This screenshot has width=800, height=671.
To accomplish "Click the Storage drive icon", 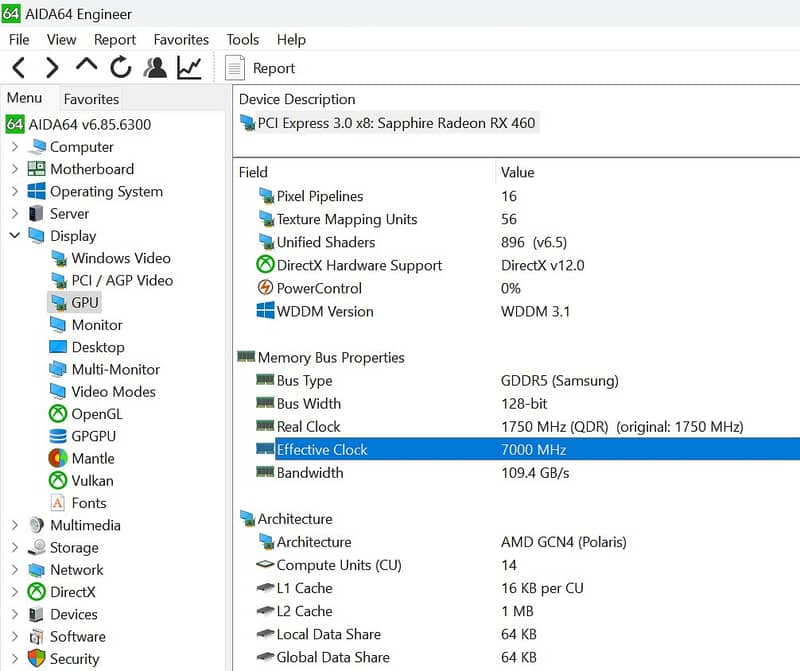I will coord(36,547).
